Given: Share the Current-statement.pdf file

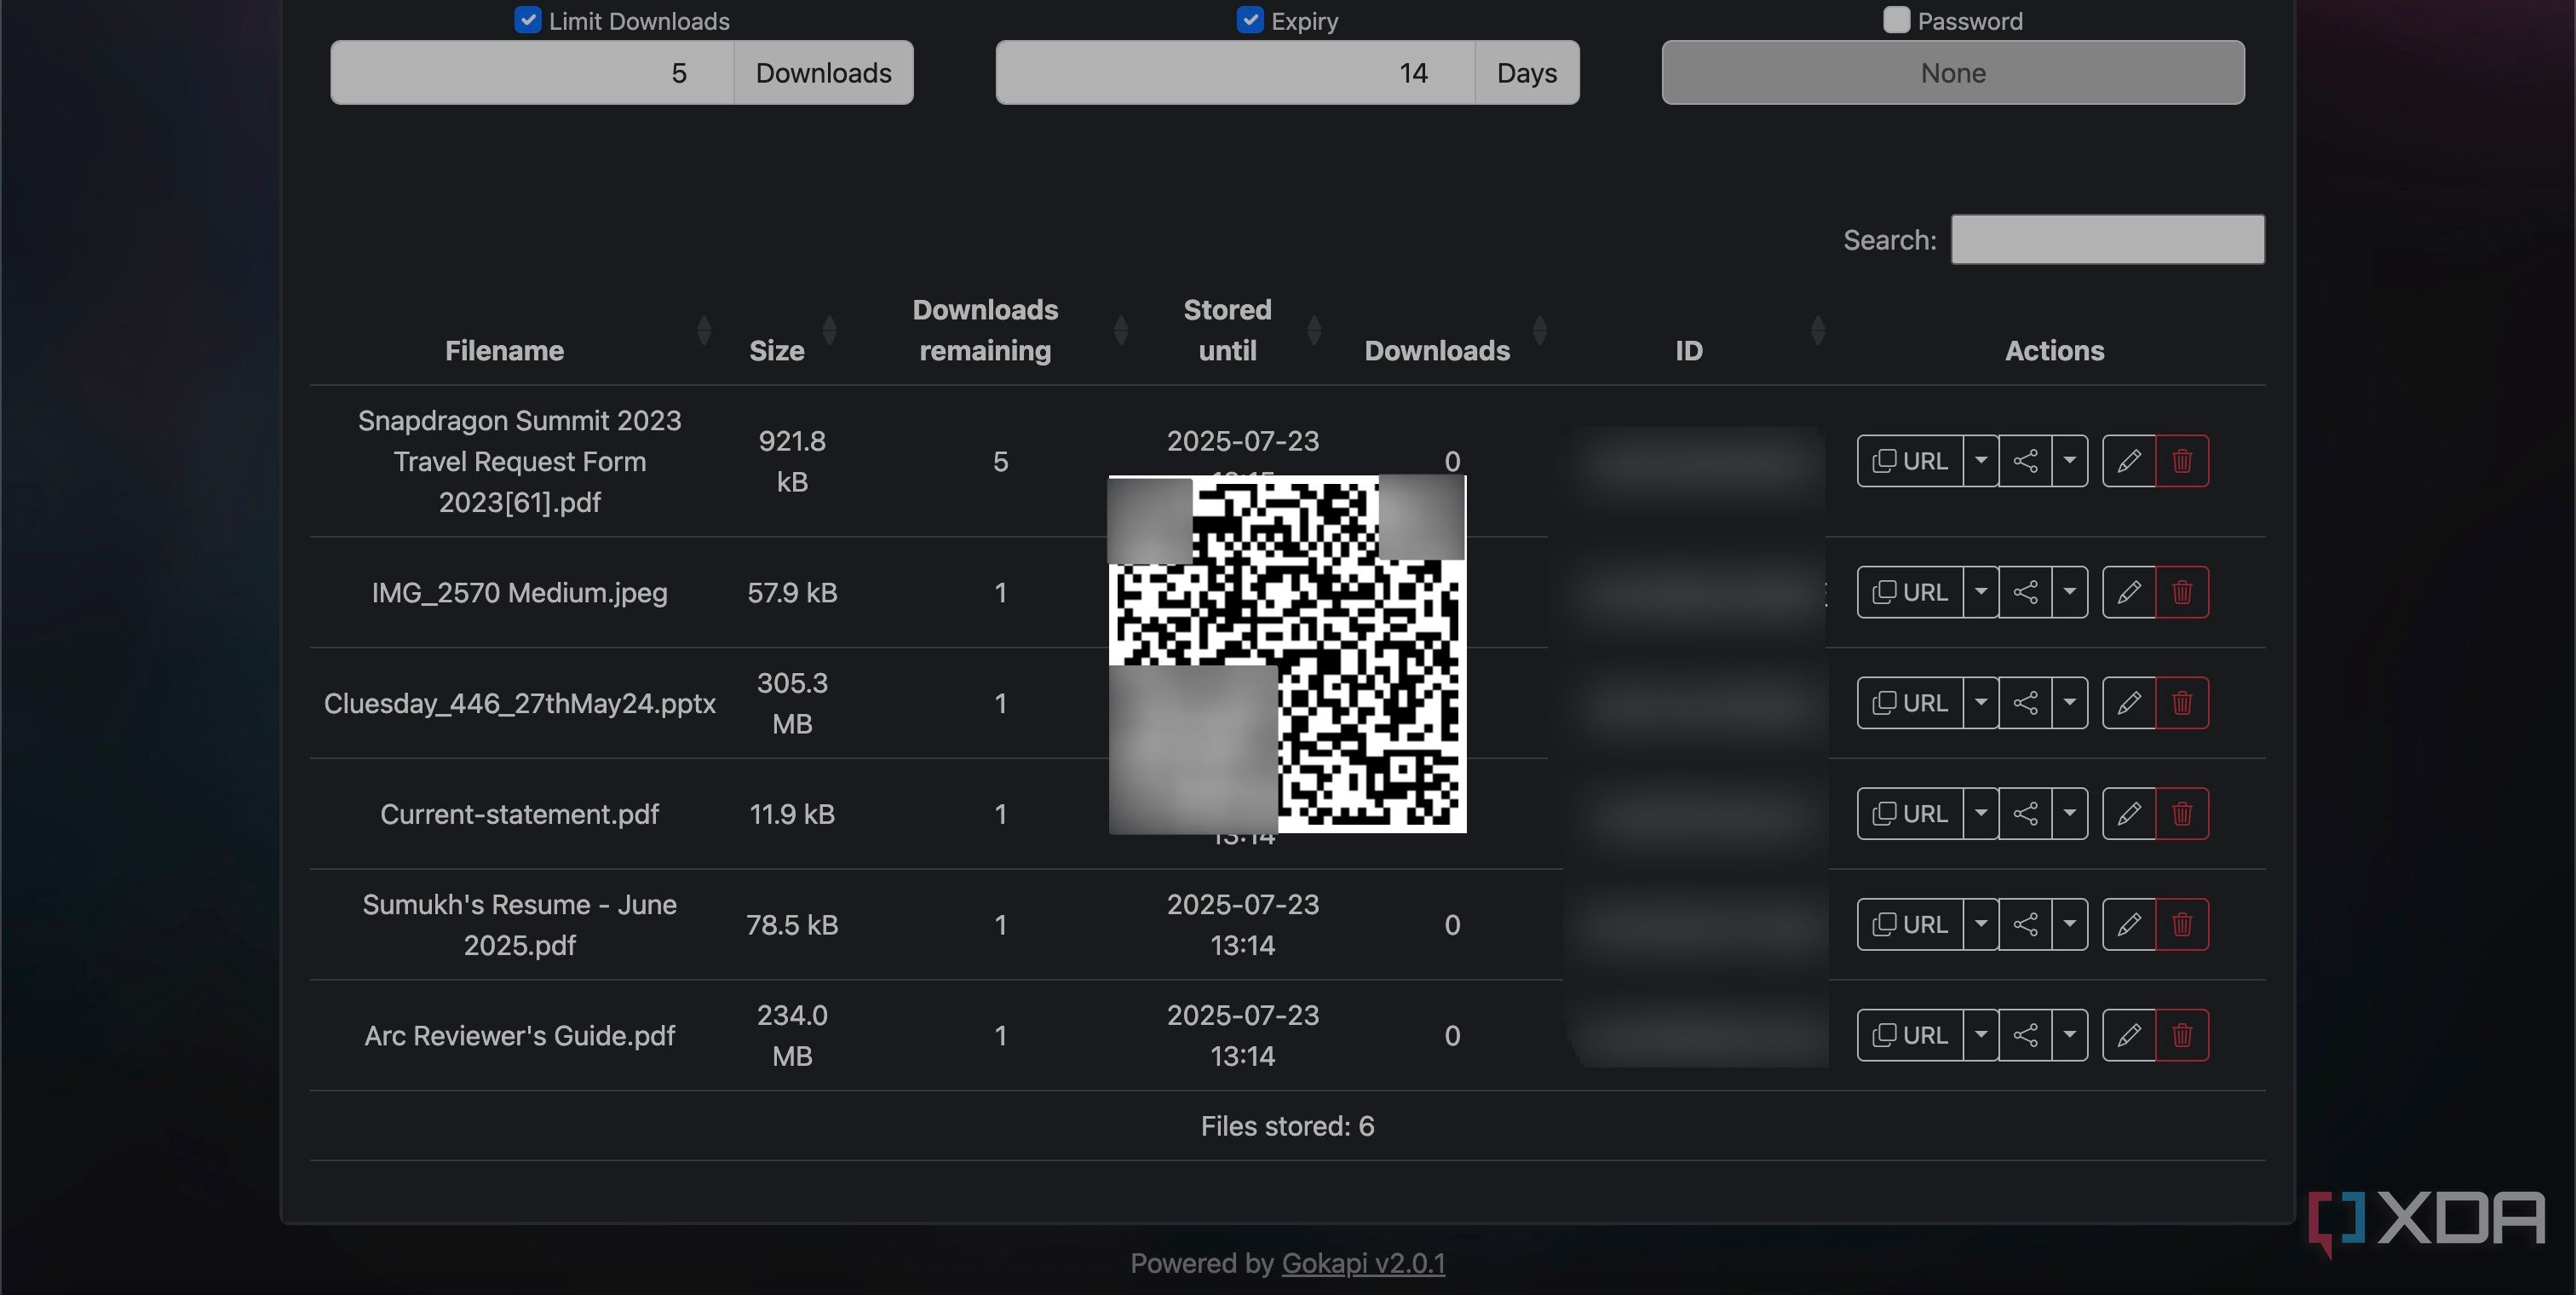Looking at the screenshot, I should click(x=2025, y=814).
